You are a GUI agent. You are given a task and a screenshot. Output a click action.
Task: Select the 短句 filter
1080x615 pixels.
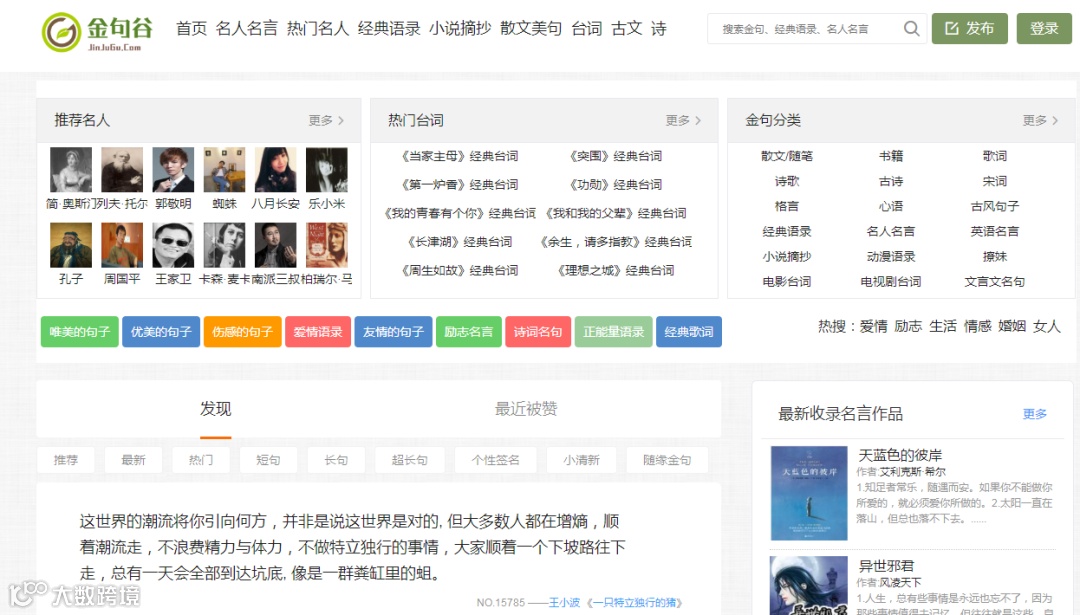(268, 460)
